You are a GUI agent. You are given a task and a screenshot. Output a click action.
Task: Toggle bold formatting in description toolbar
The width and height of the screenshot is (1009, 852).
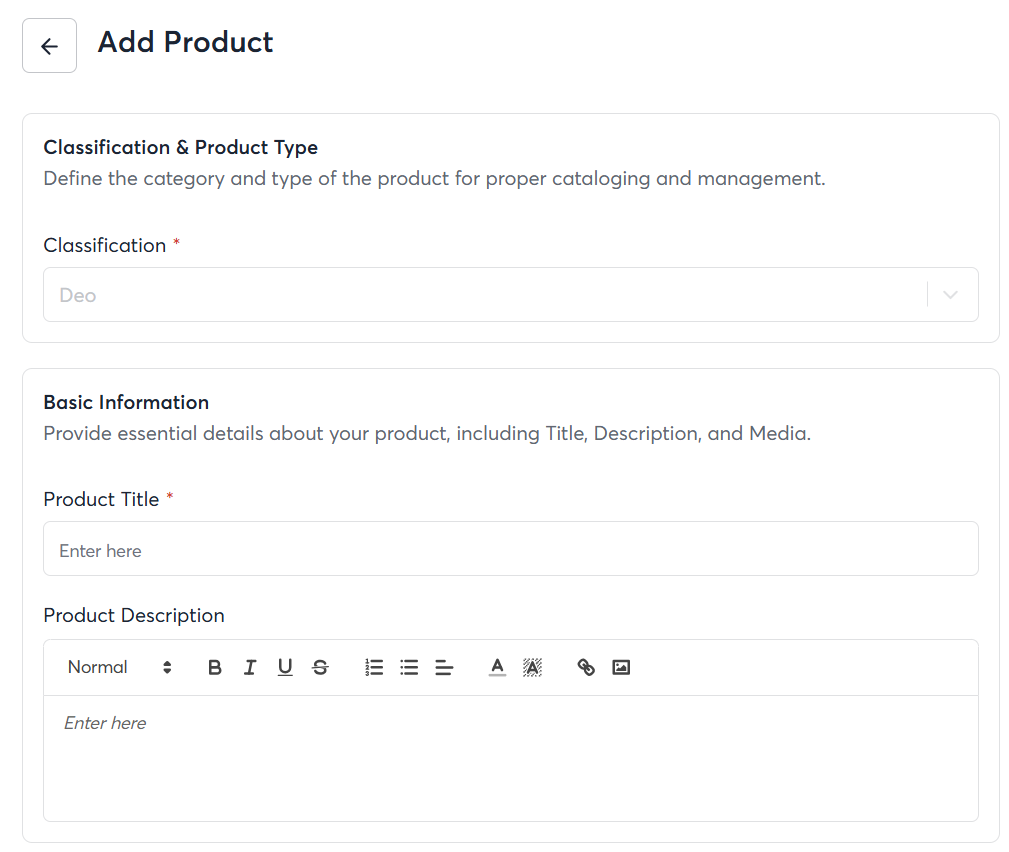tap(214, 667)
